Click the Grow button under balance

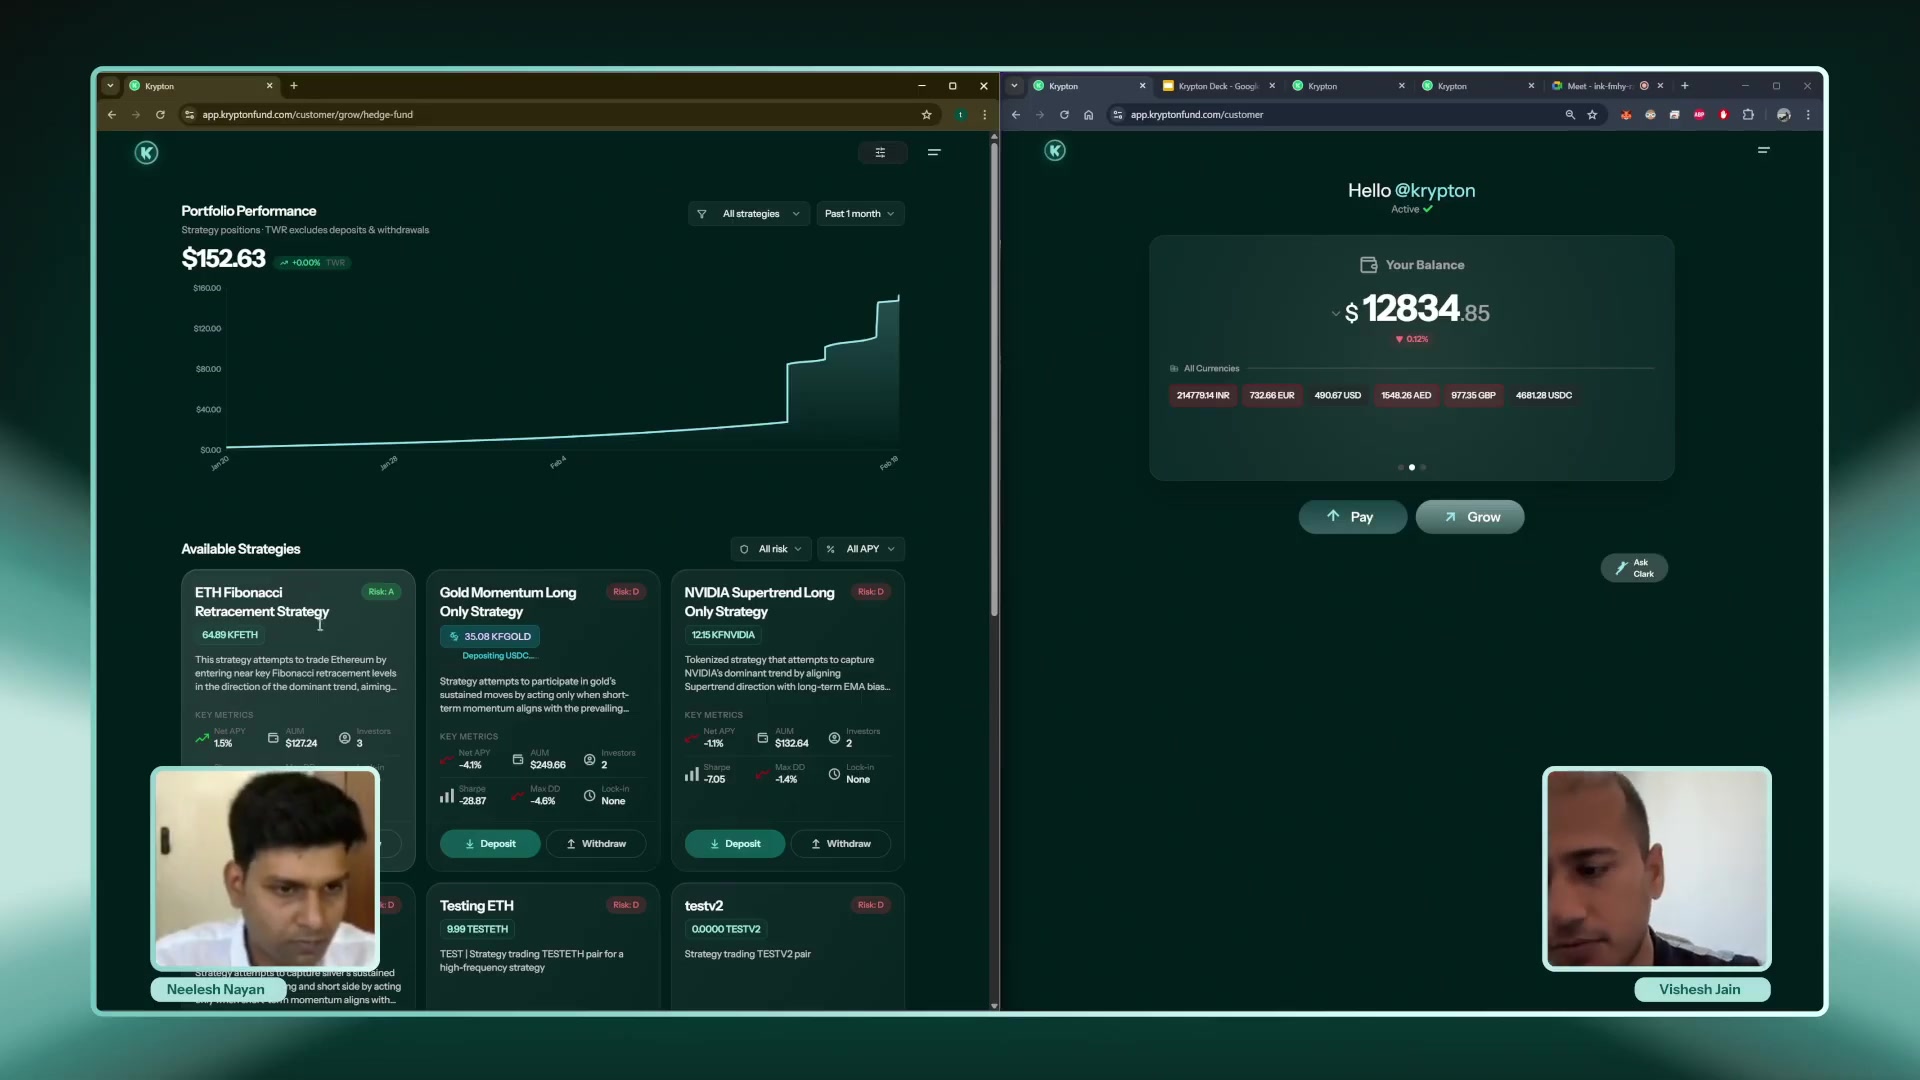click(x=1470, y=517)
